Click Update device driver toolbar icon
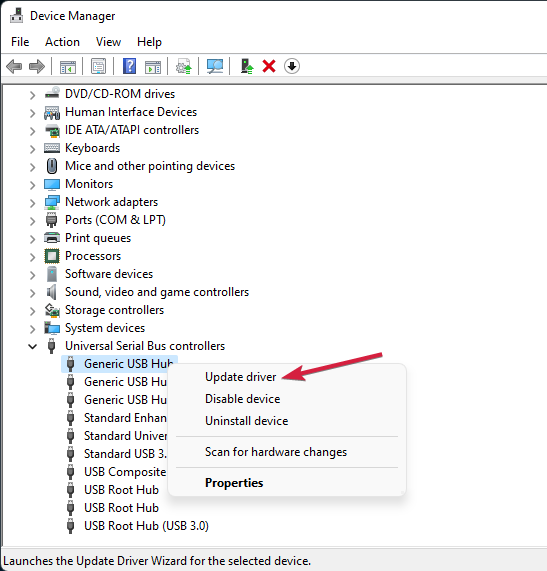The image size is (547, 571). tap(184, 67)
